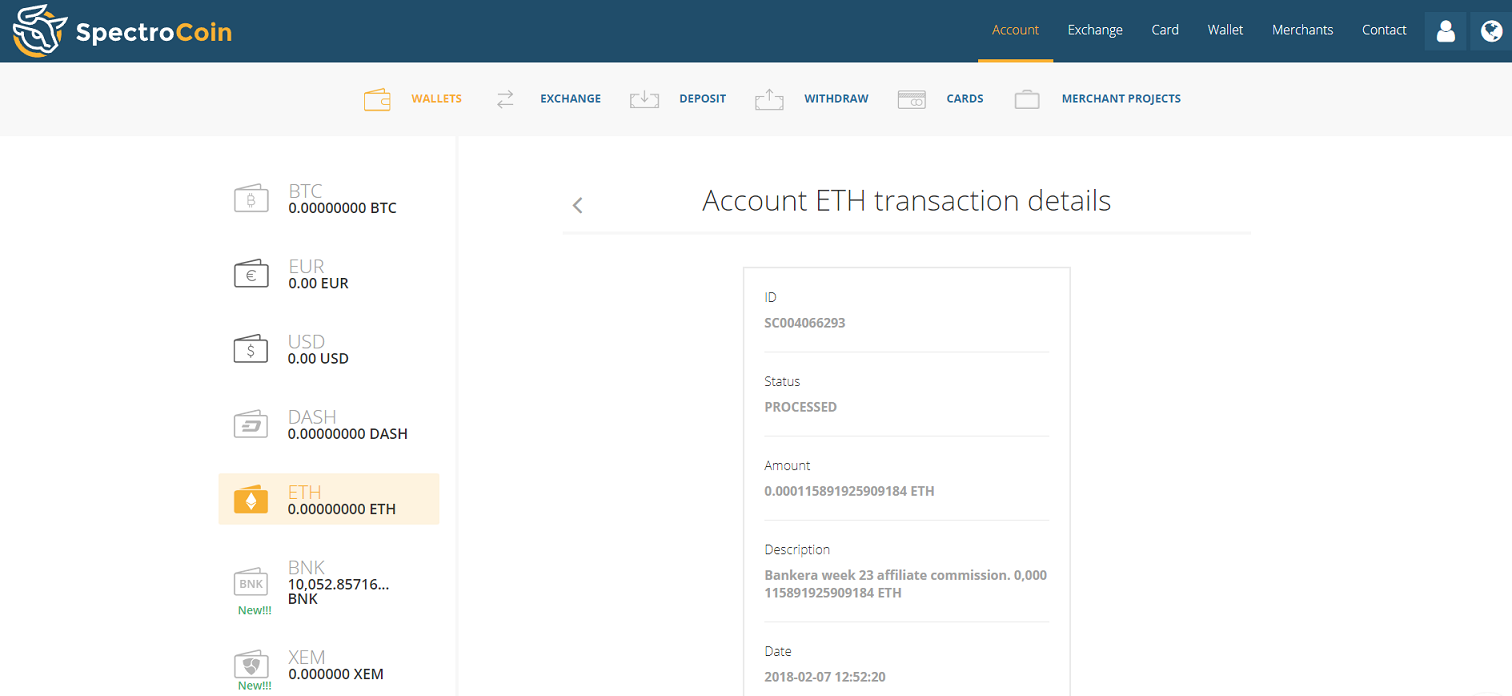
Task: Click the PROCESSED status value
Action: 800,407
